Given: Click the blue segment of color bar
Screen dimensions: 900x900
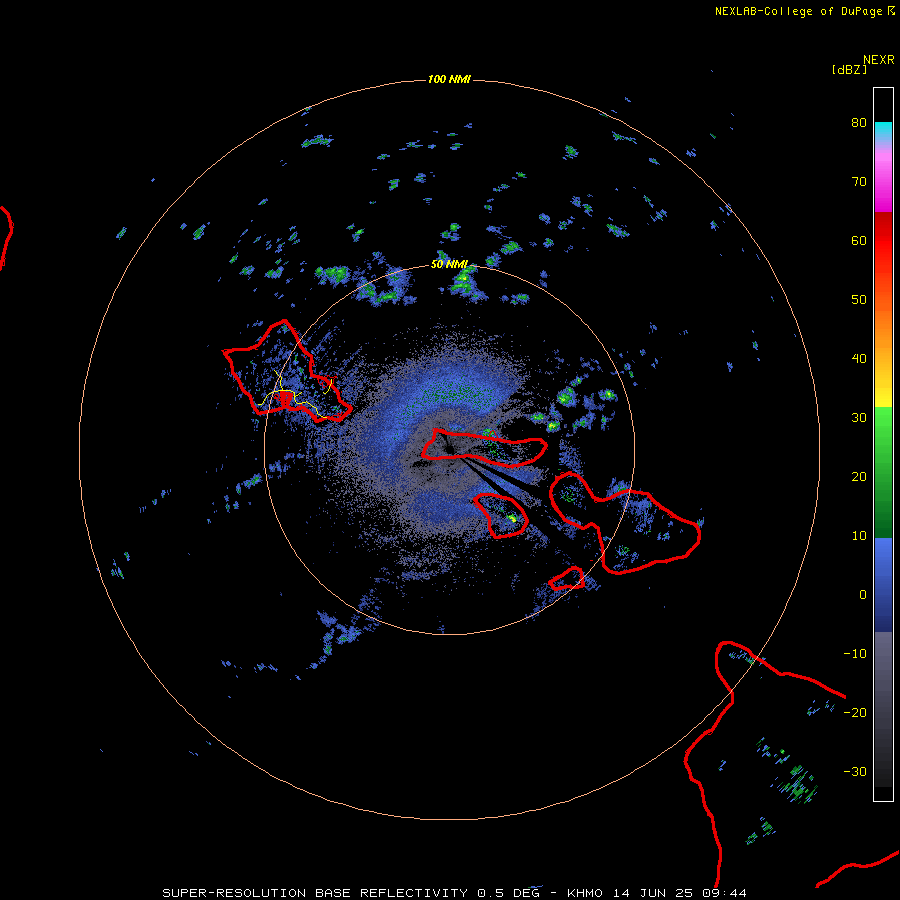Looking at the screenshot, I should (883, 583).
